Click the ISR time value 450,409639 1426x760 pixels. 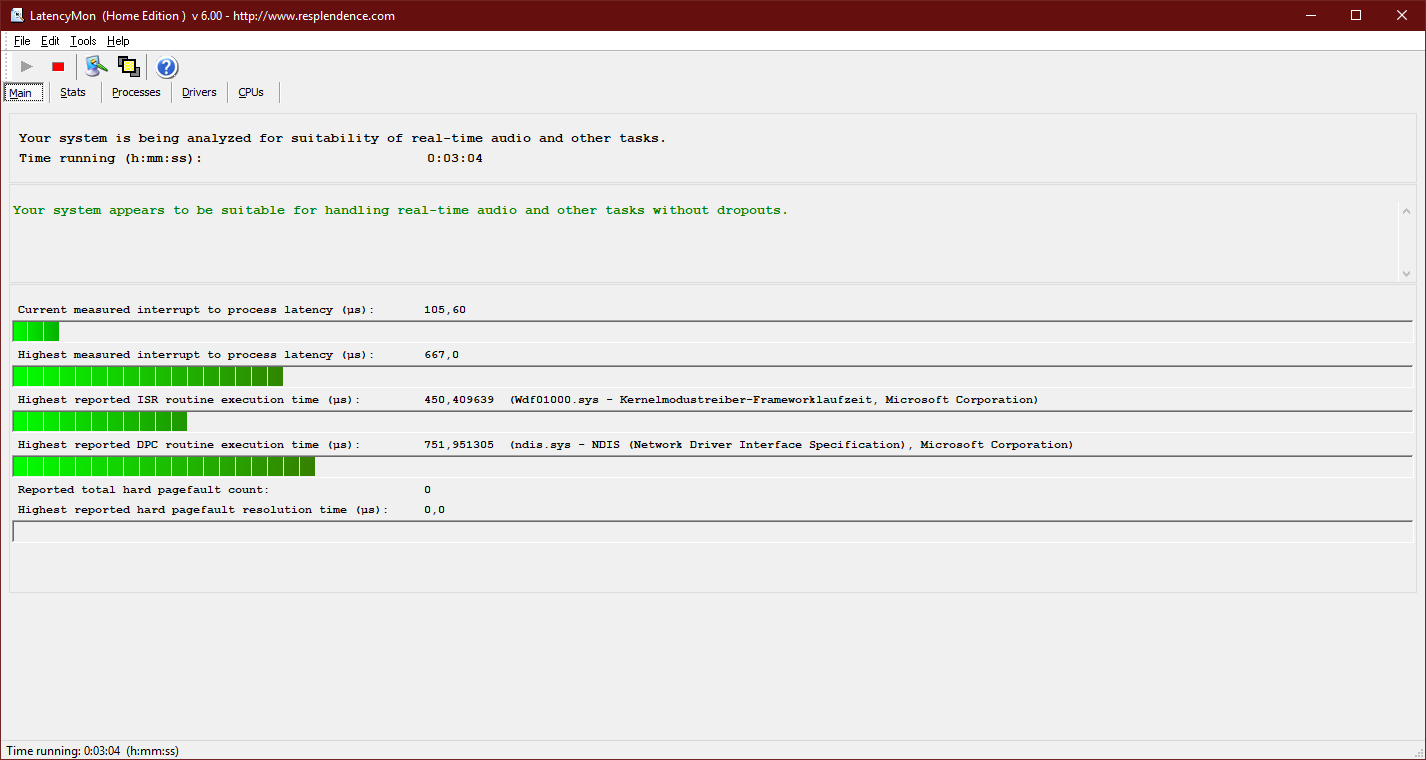(459, 400)
